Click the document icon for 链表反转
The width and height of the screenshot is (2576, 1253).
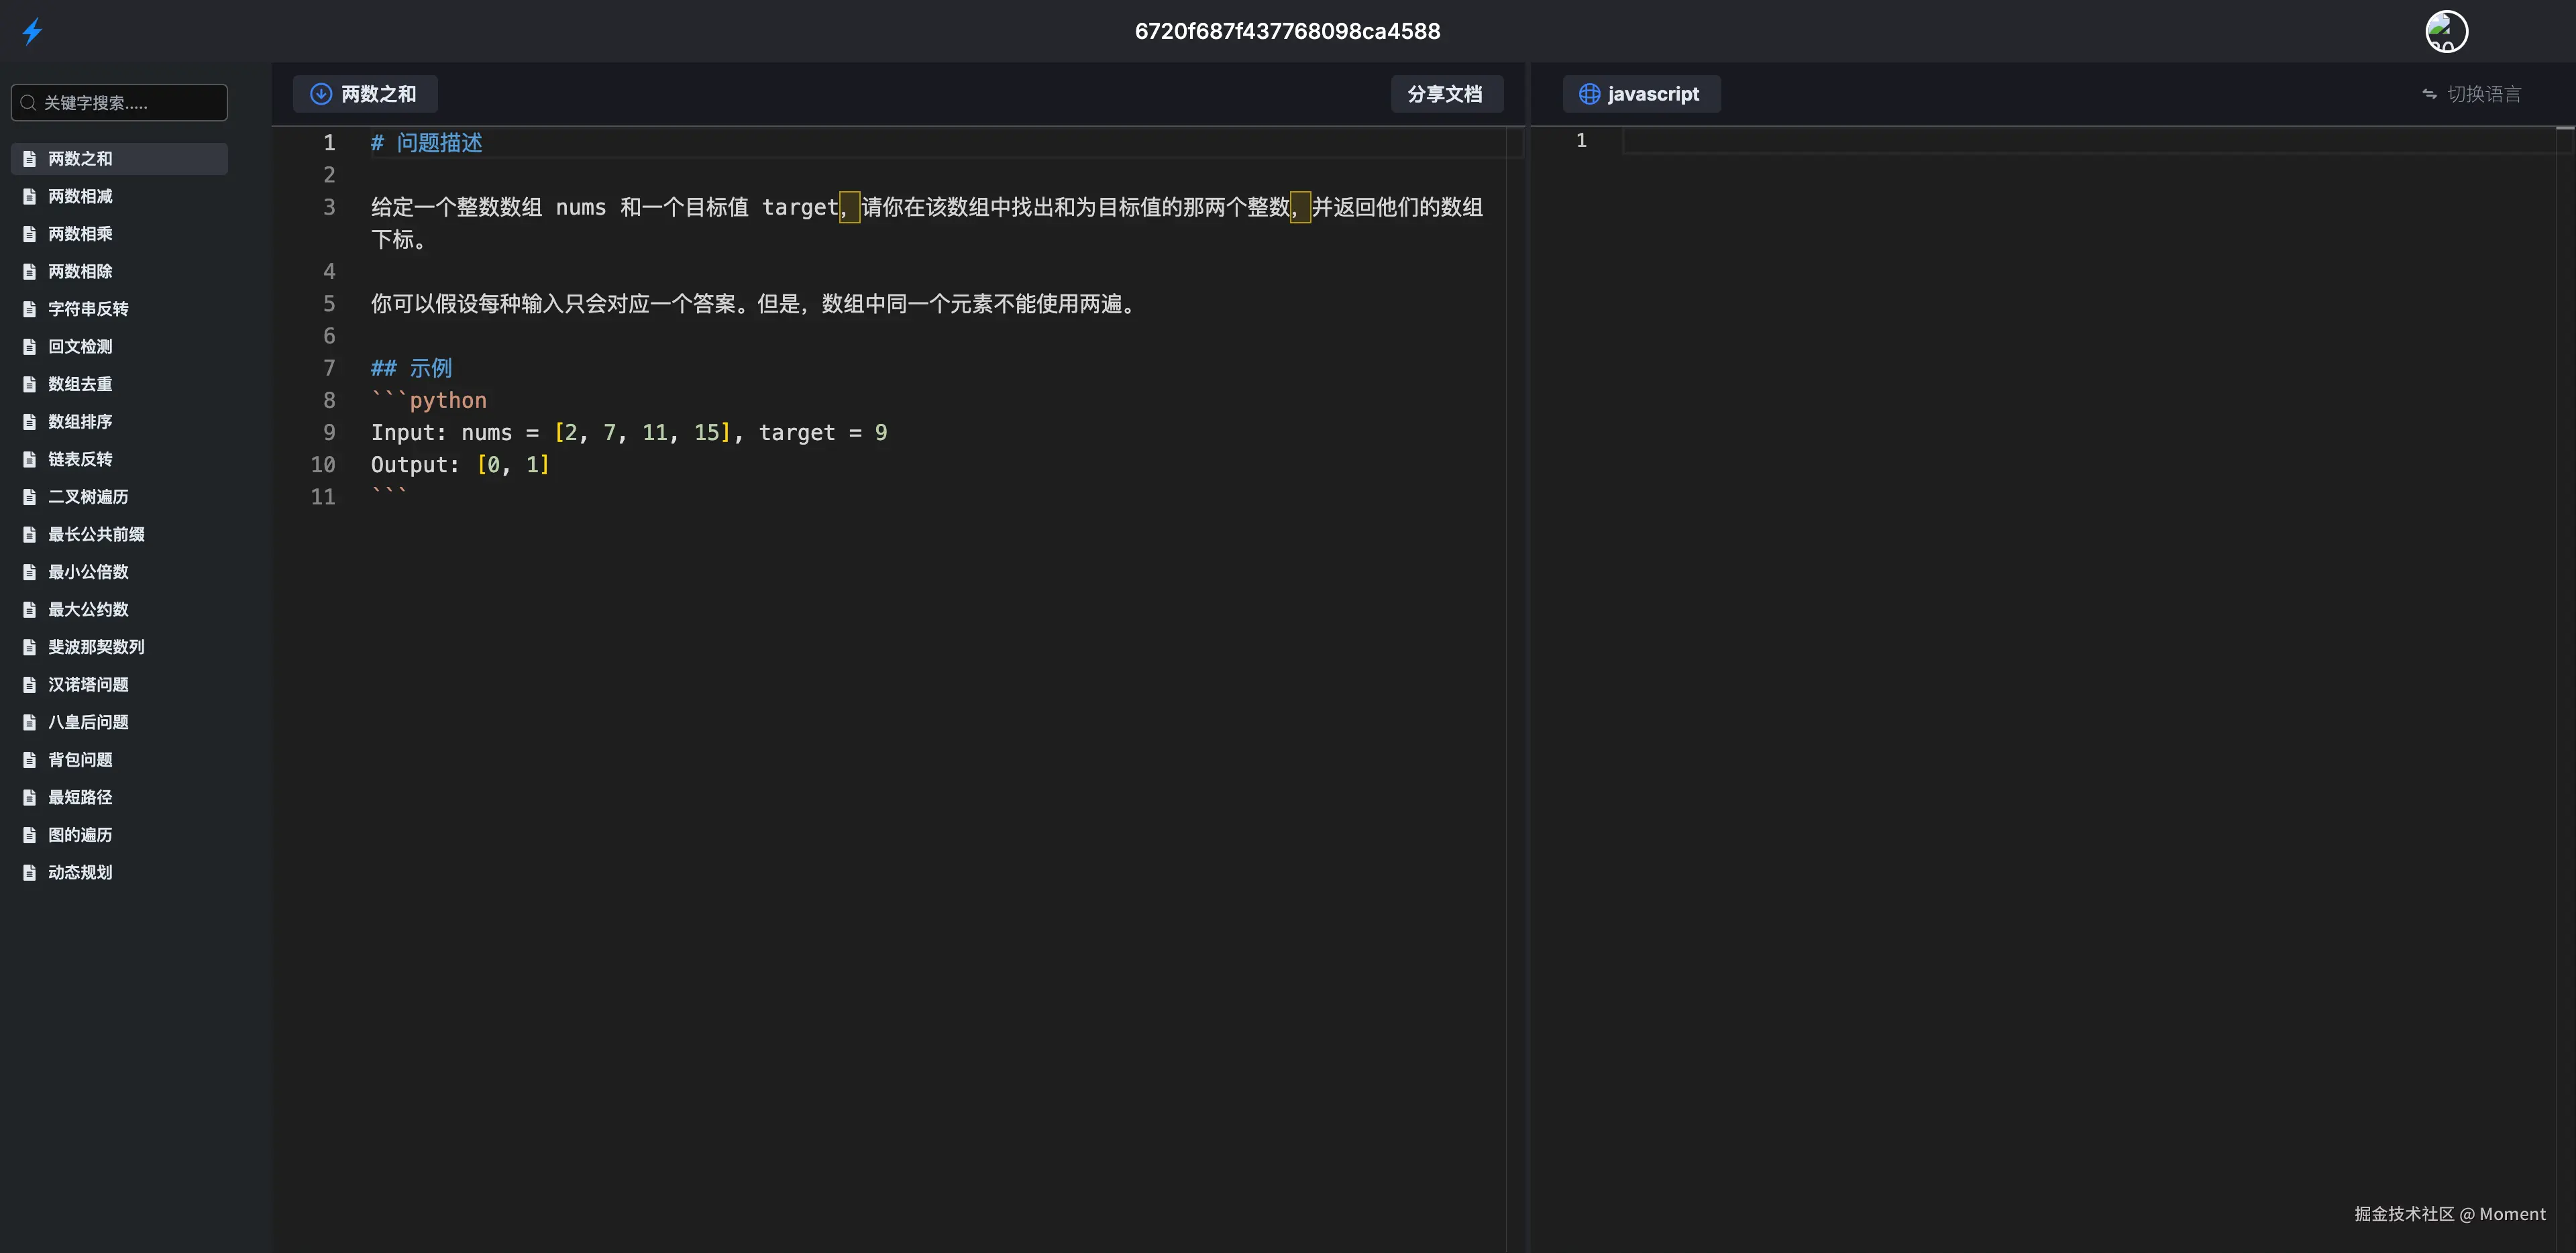(x=30, y=460)
